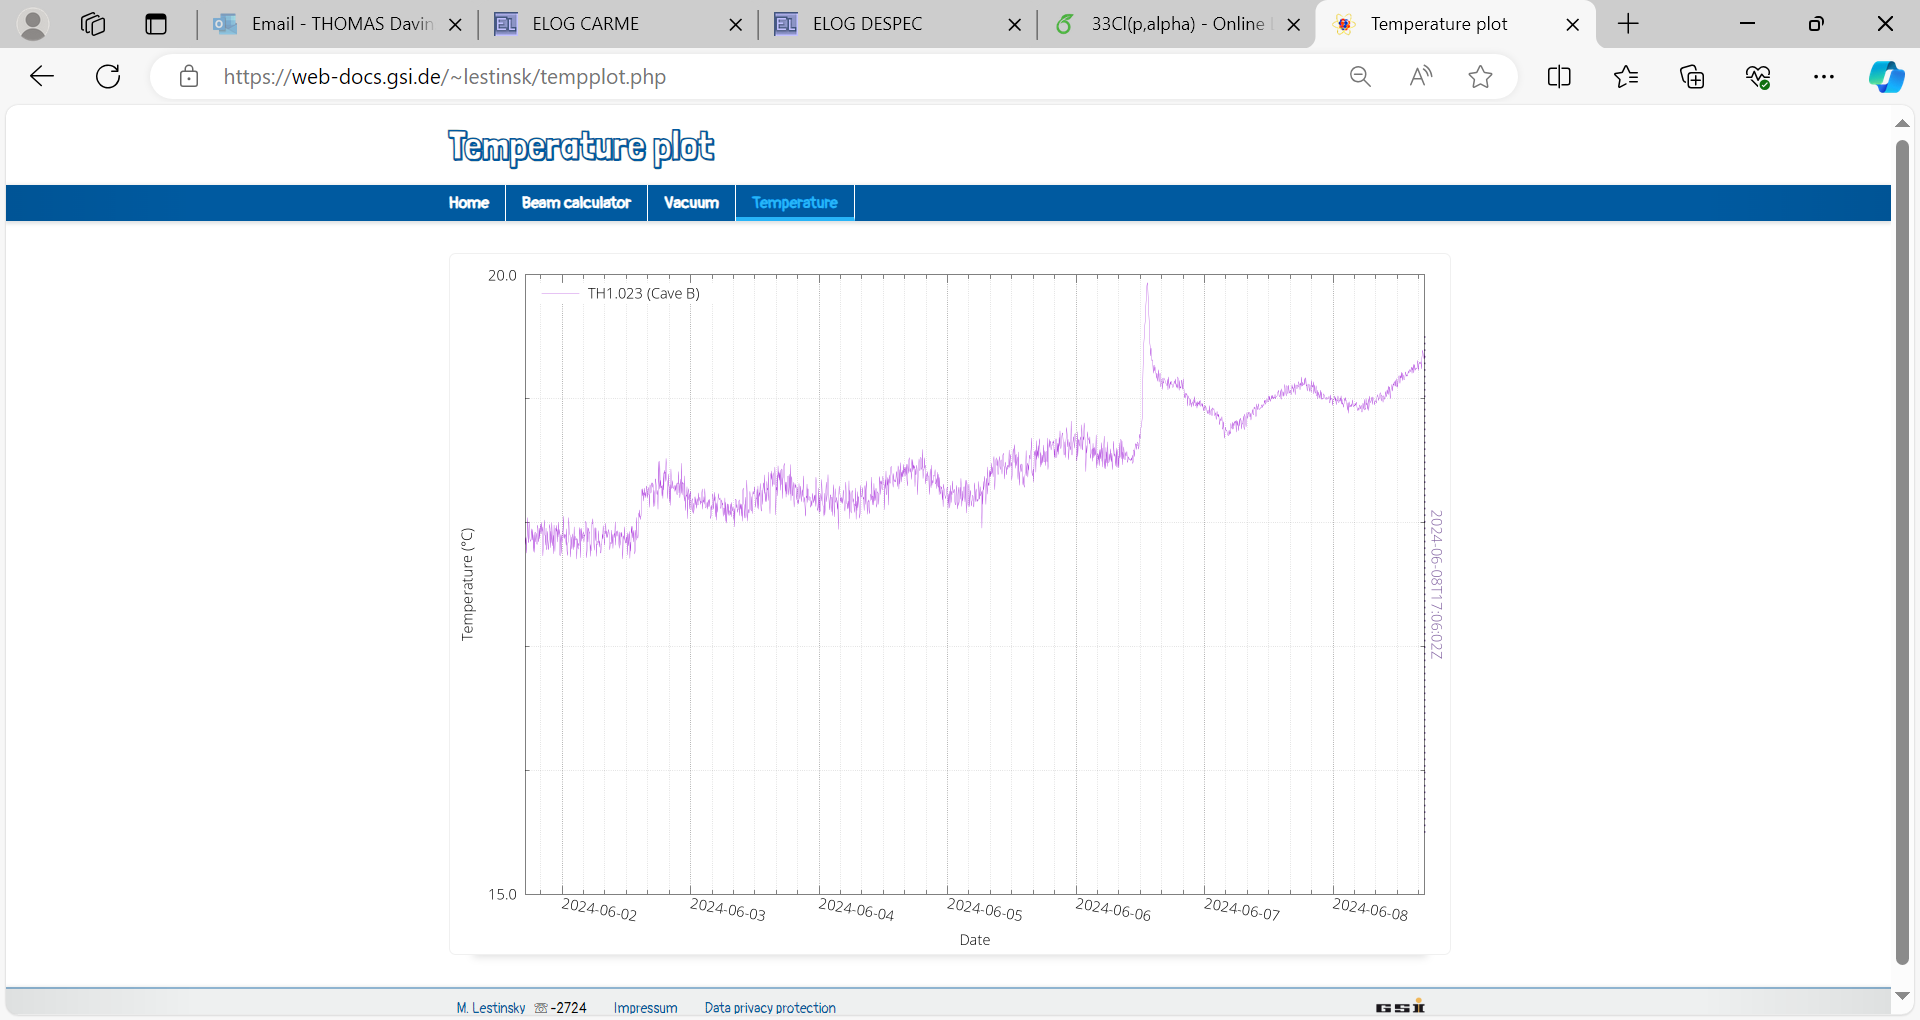Open the tab actions menu icon
The height and width of the screenshot is (1020, 1920).
click(x=156, y=24)
